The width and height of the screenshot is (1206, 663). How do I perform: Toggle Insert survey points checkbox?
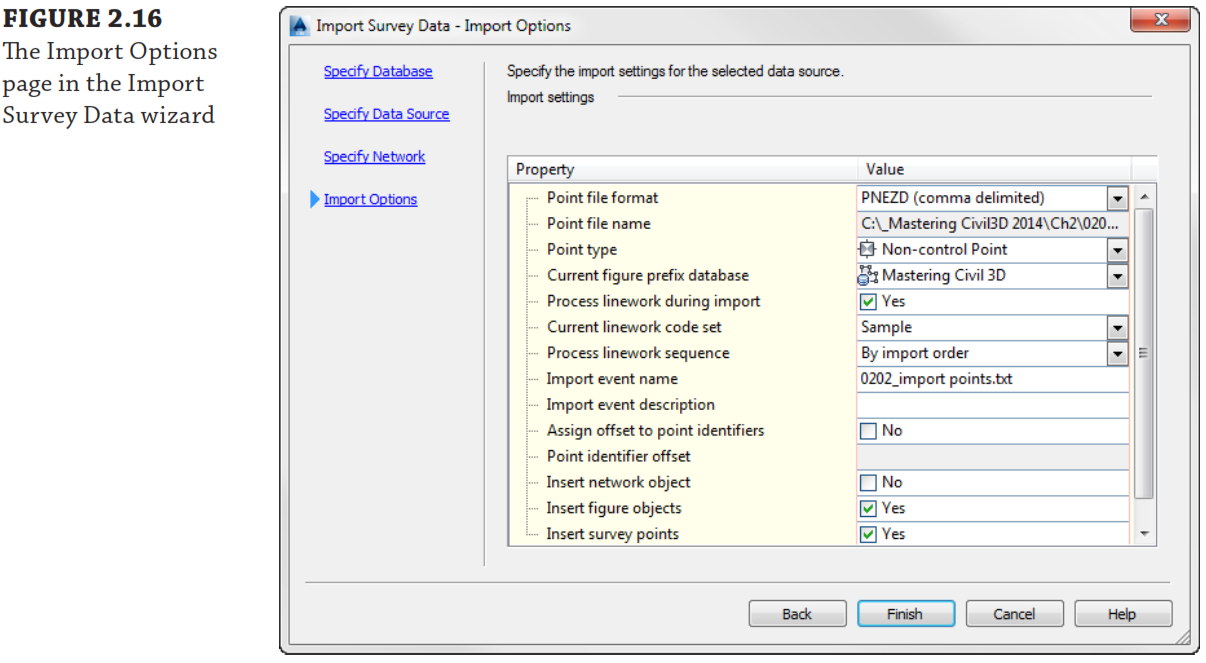(869, 535)
